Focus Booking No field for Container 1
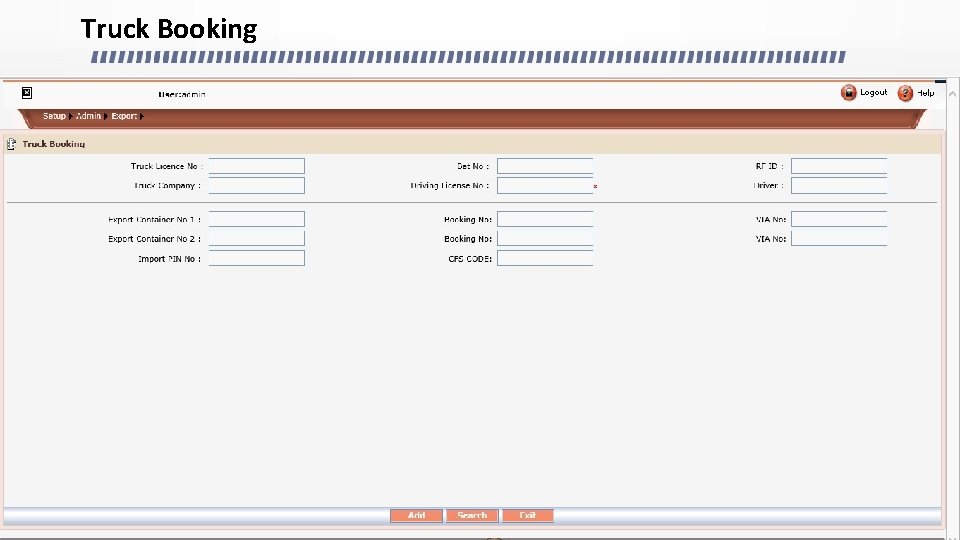This screenshot has height=540, width=960. 545,219
